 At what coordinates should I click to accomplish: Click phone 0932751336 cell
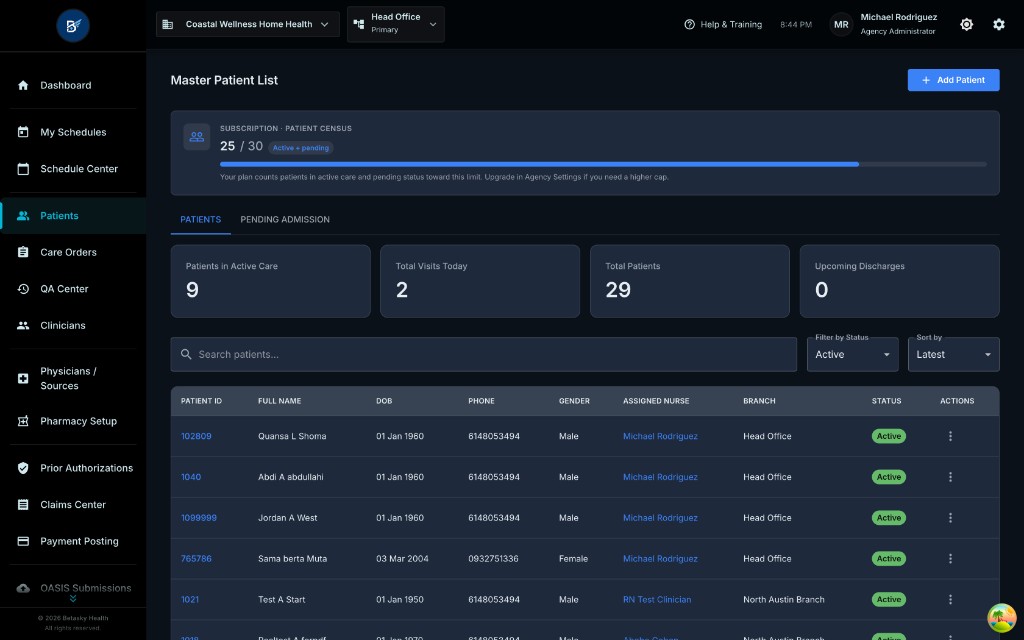(x=493, y=559)
